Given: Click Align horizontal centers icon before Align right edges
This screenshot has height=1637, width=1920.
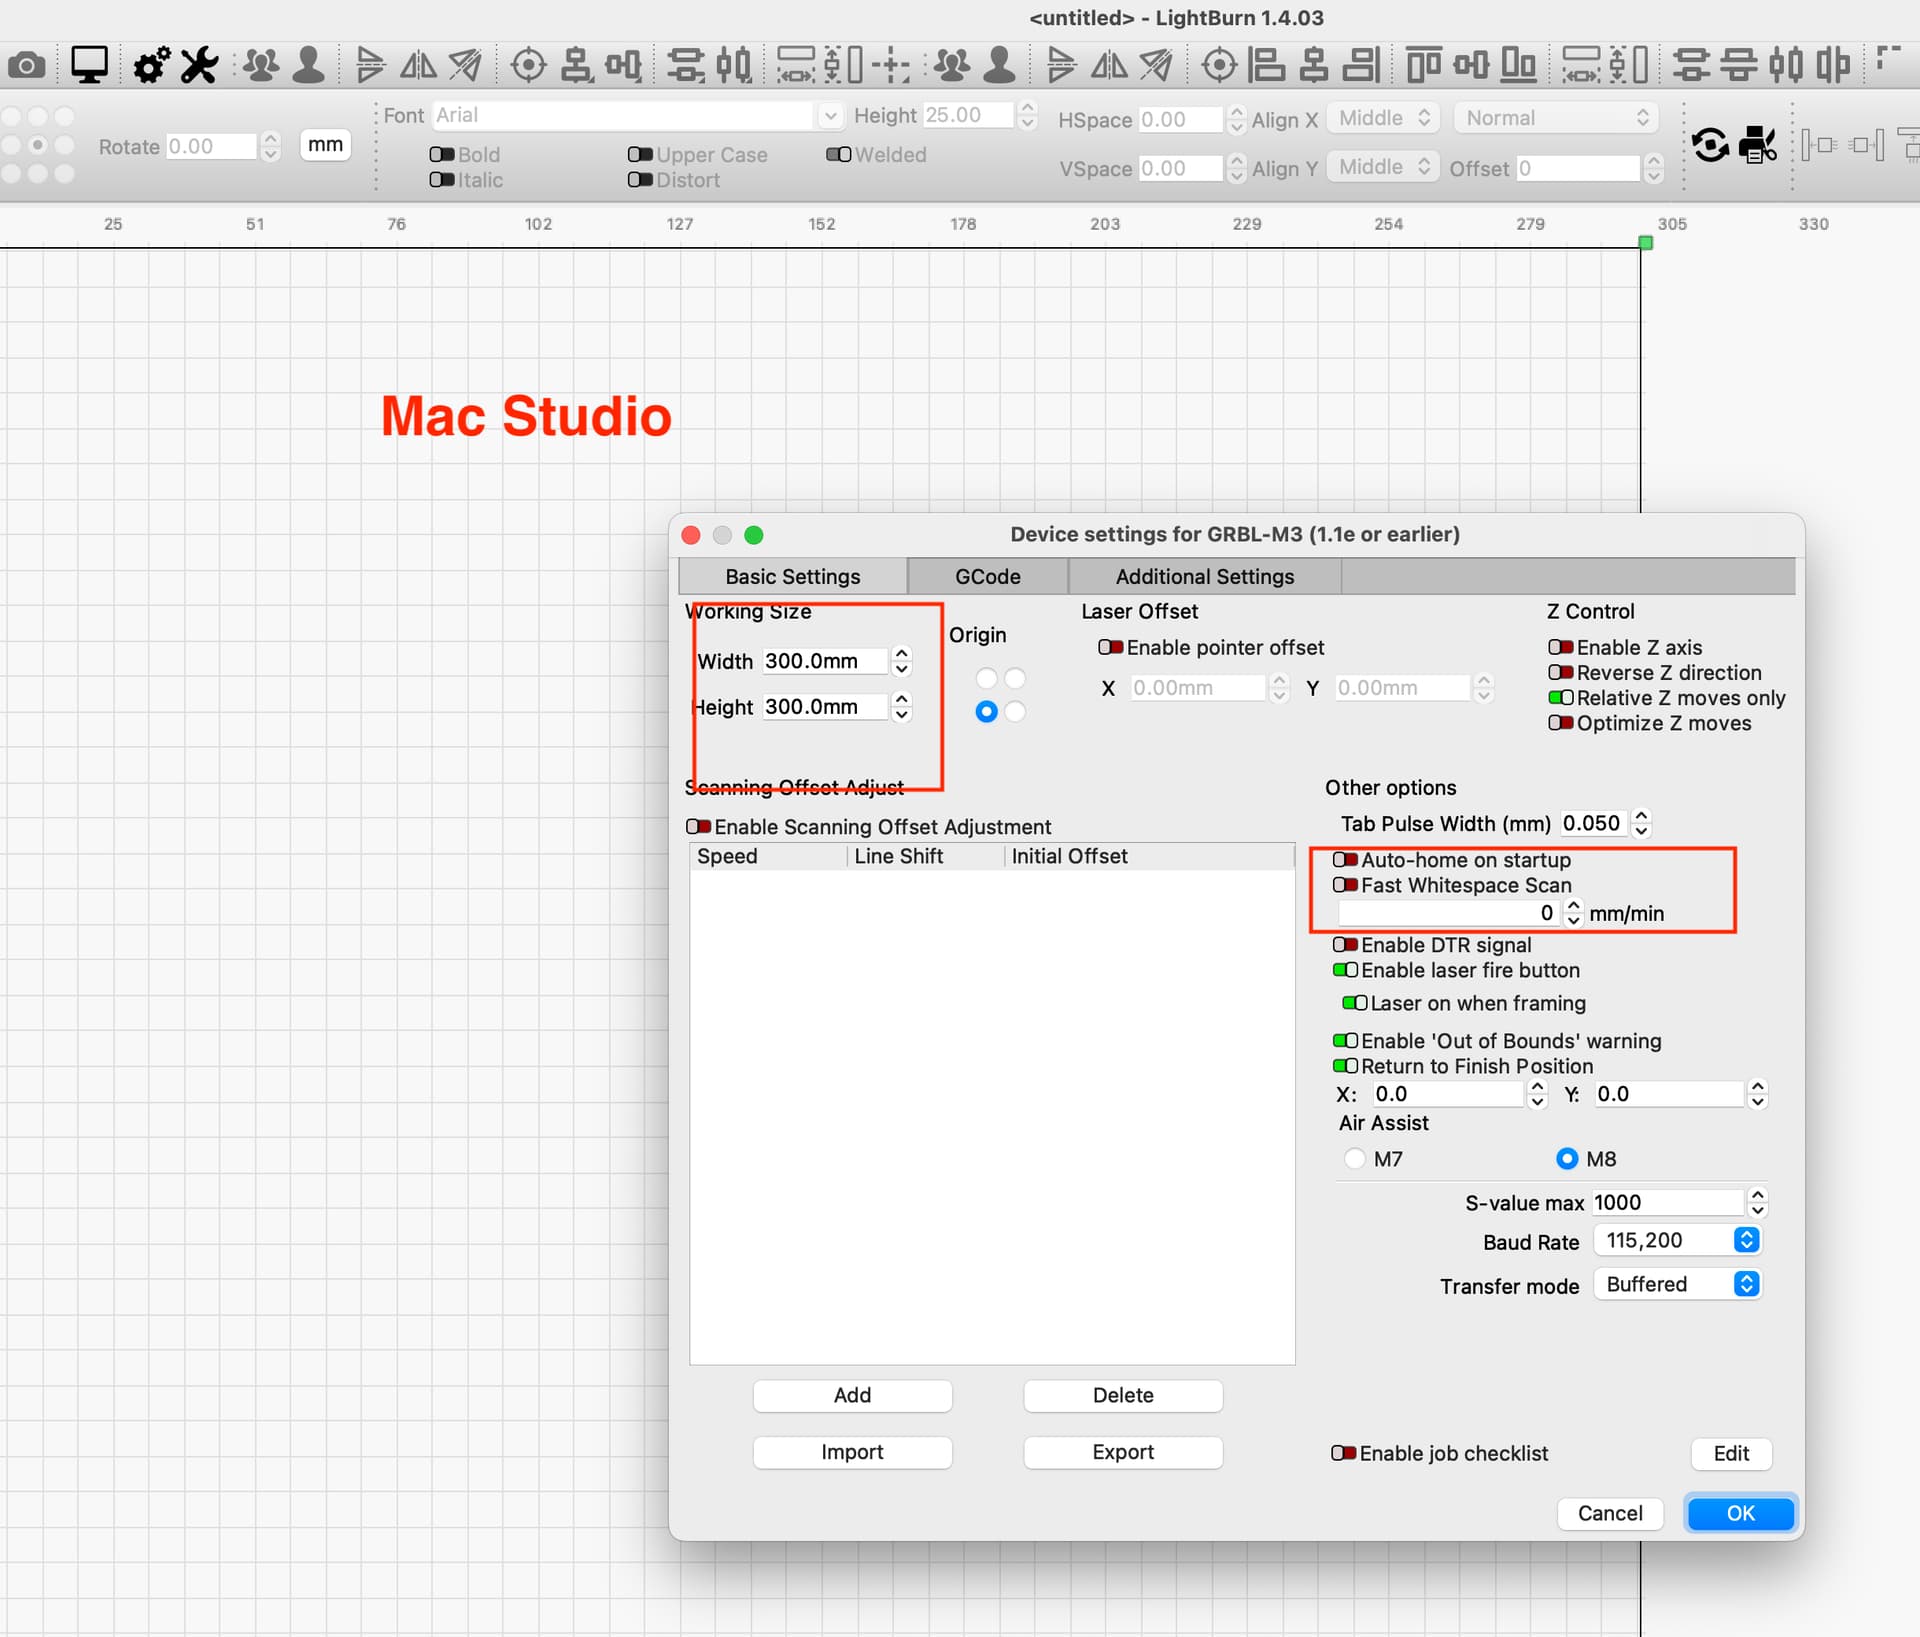Looking at the screenshot, I should tap(1314, 66).
